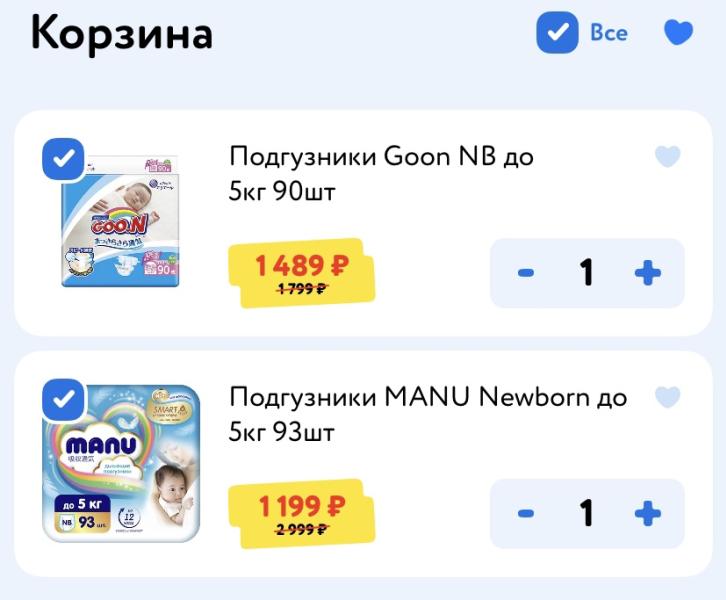The height and width of the screenshot is (600, 726).
Task: Open the Подгузники MANU Newborn product link
Action: tap(428, 413)
